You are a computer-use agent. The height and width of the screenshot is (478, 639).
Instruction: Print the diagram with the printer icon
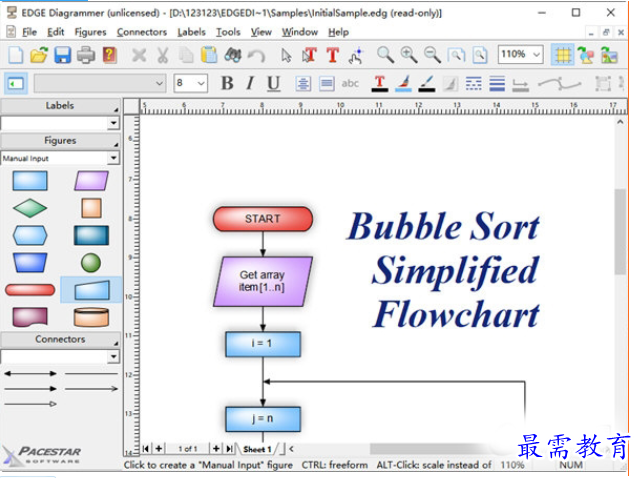point(86,55)
